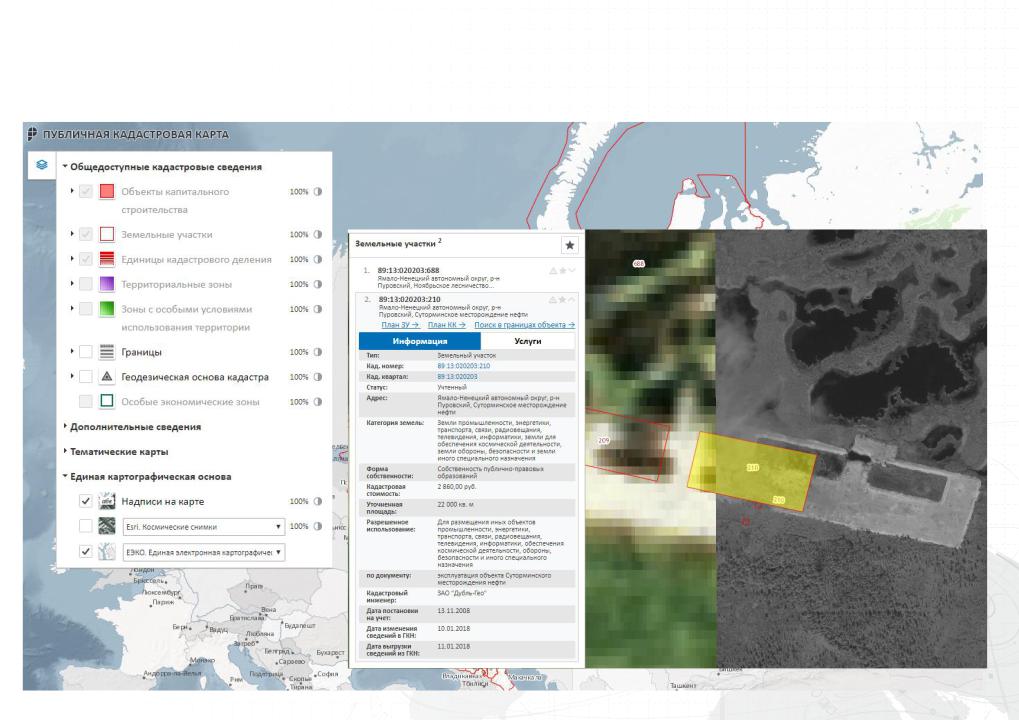Screen dimensions: 1019x720
Task: Uncheck the ЕЭКО basemap checkbox
Action: pos(86,552)
